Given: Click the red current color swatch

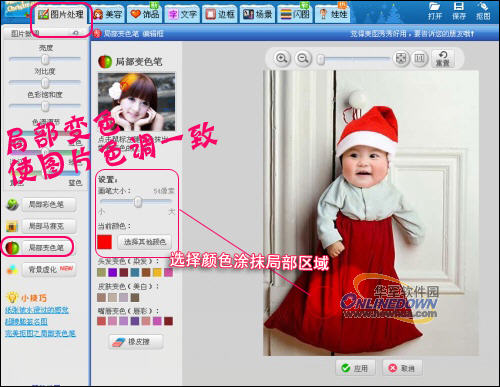Looking at the screenshot, I should pyautogui.click(x=104, y=242).
